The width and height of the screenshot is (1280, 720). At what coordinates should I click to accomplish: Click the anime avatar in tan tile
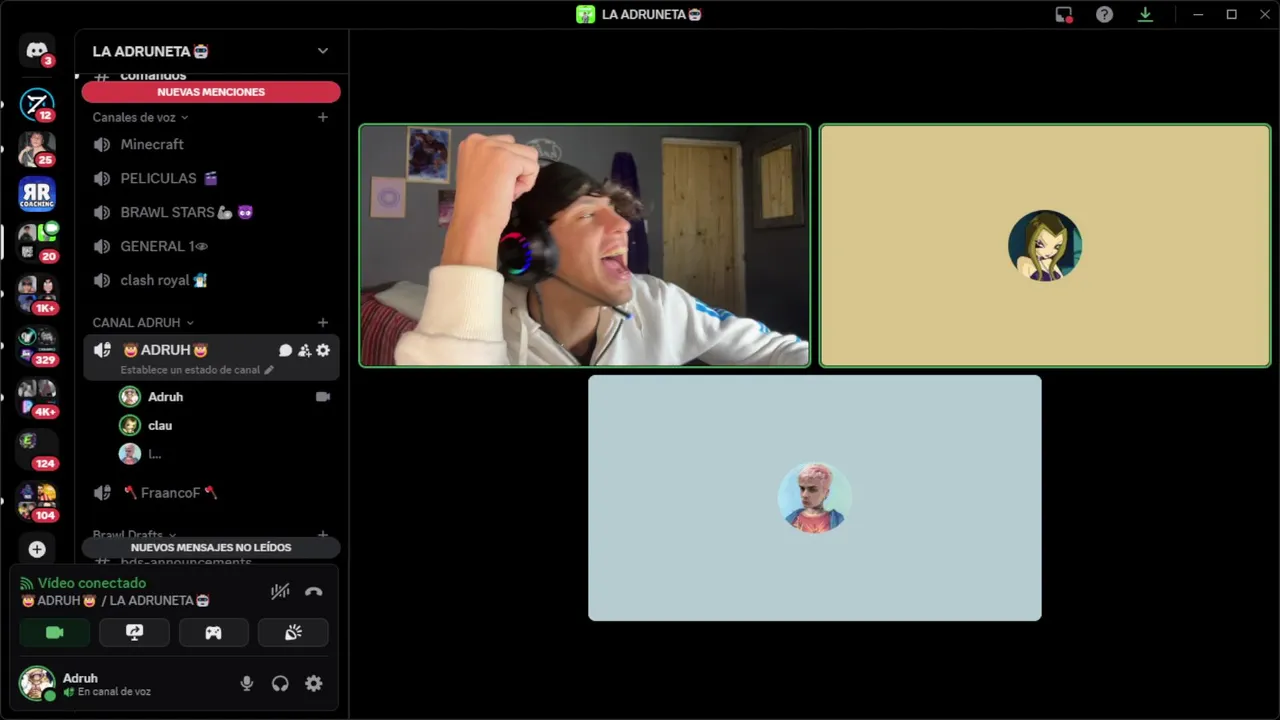(x=1045, y=245)
